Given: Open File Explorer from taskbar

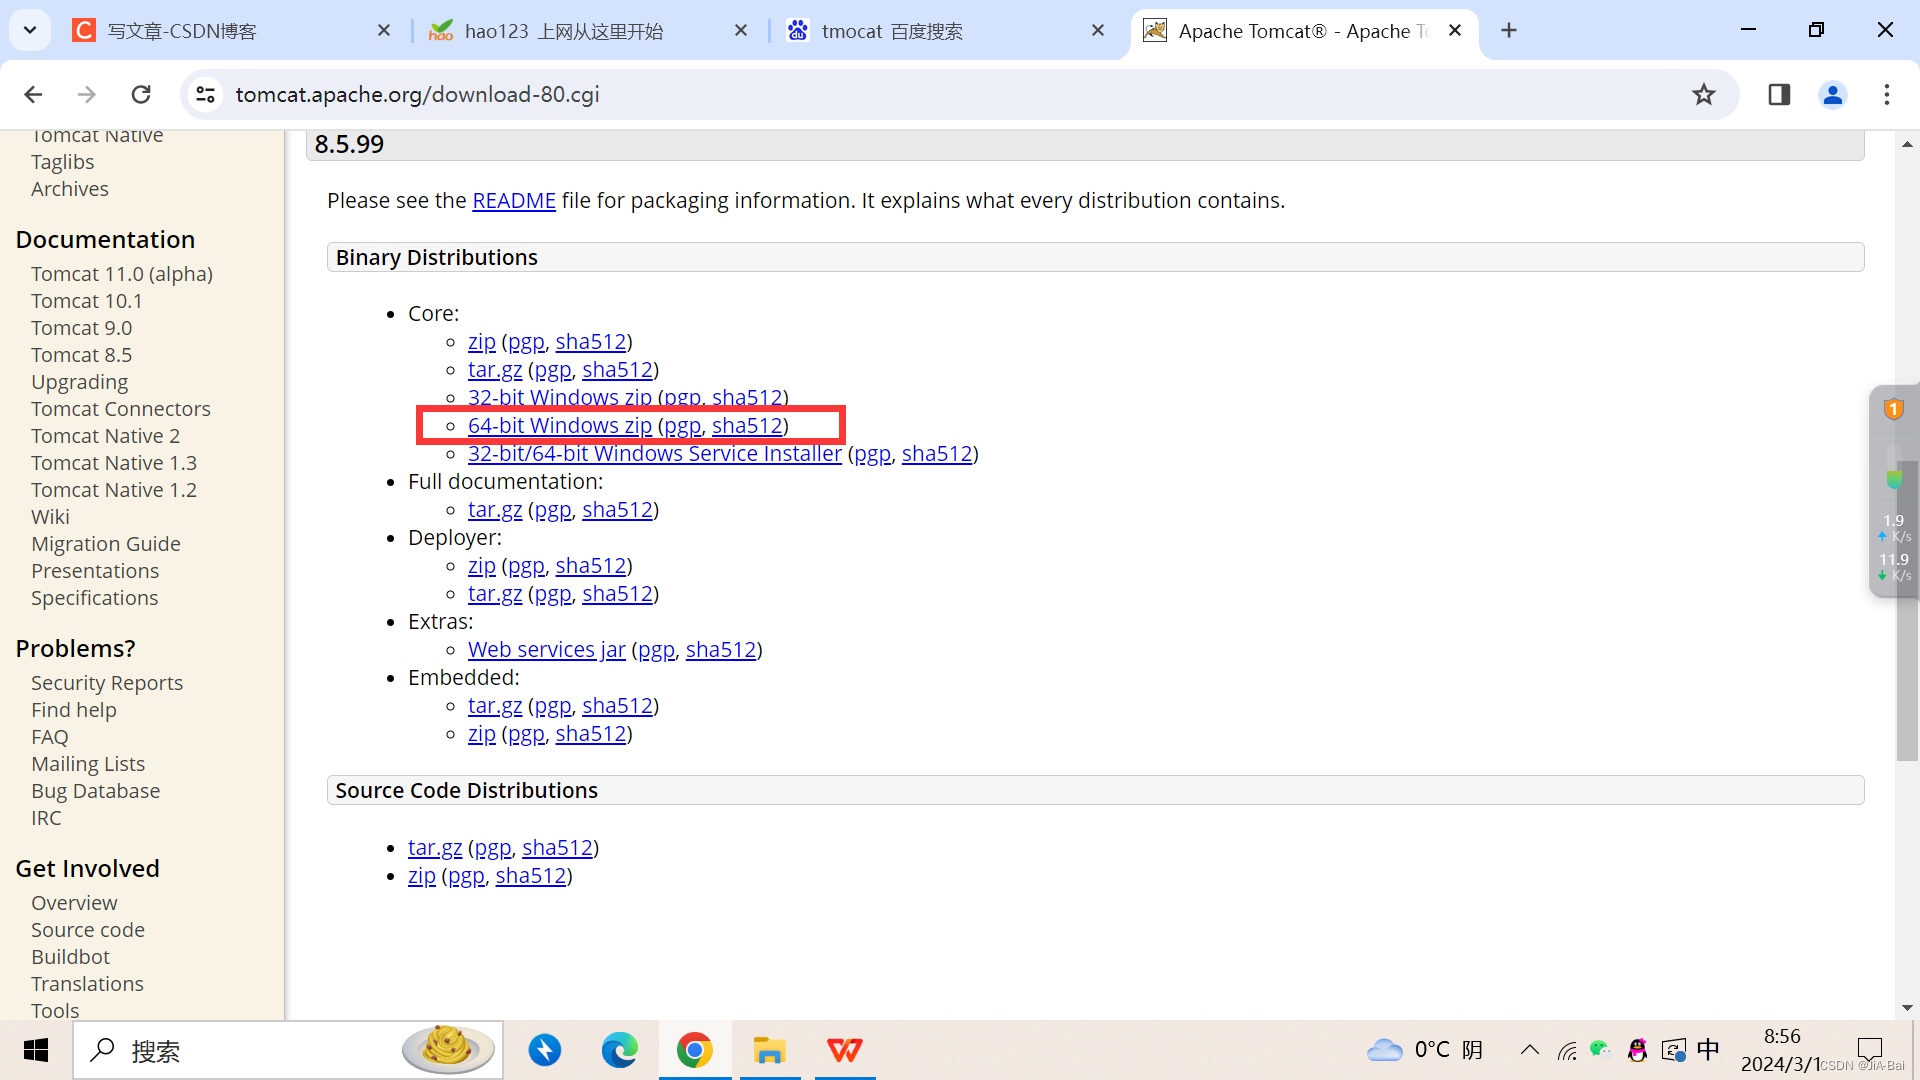Looking at the screenshot, I should click(x=769, y=1050).
